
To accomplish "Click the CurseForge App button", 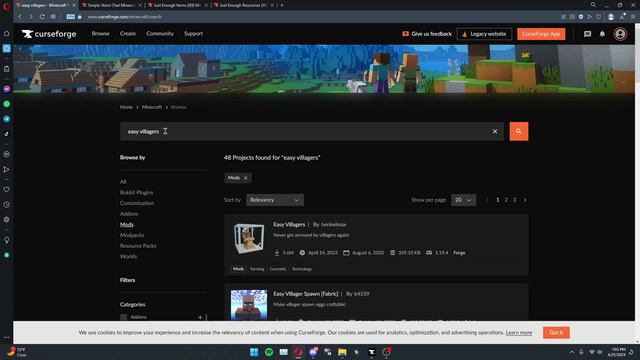I will pyautogui.click(x=541, y=34).
